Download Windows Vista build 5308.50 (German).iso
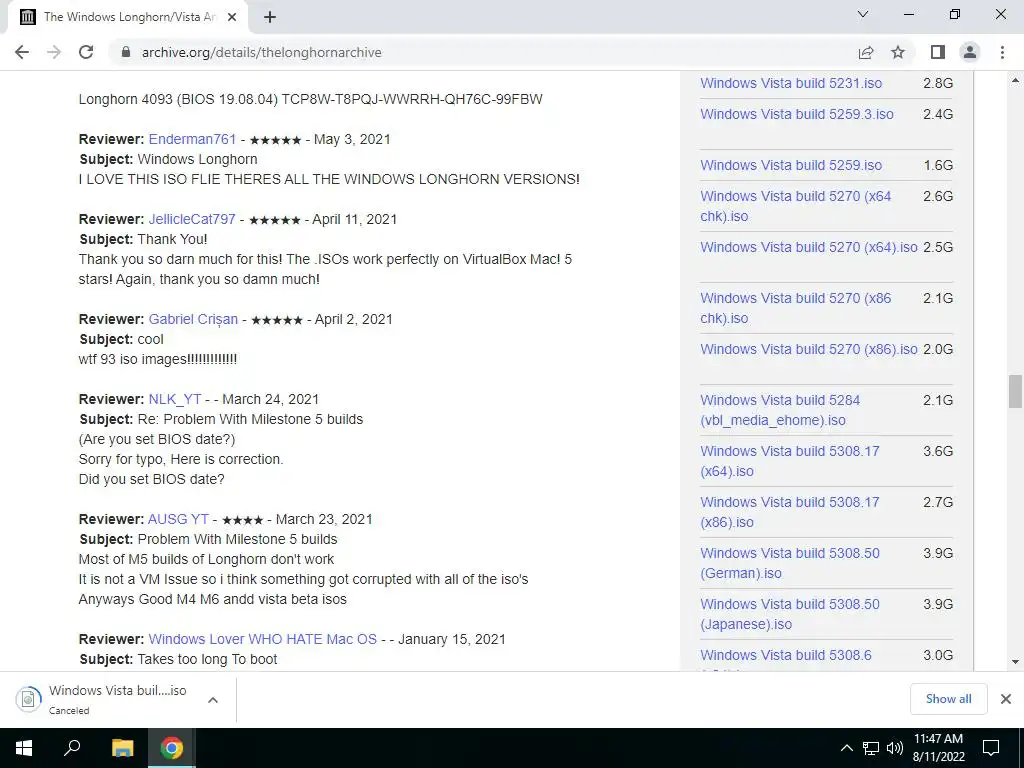The width and height of the screenshot is (1024, 768). [790, 562]
